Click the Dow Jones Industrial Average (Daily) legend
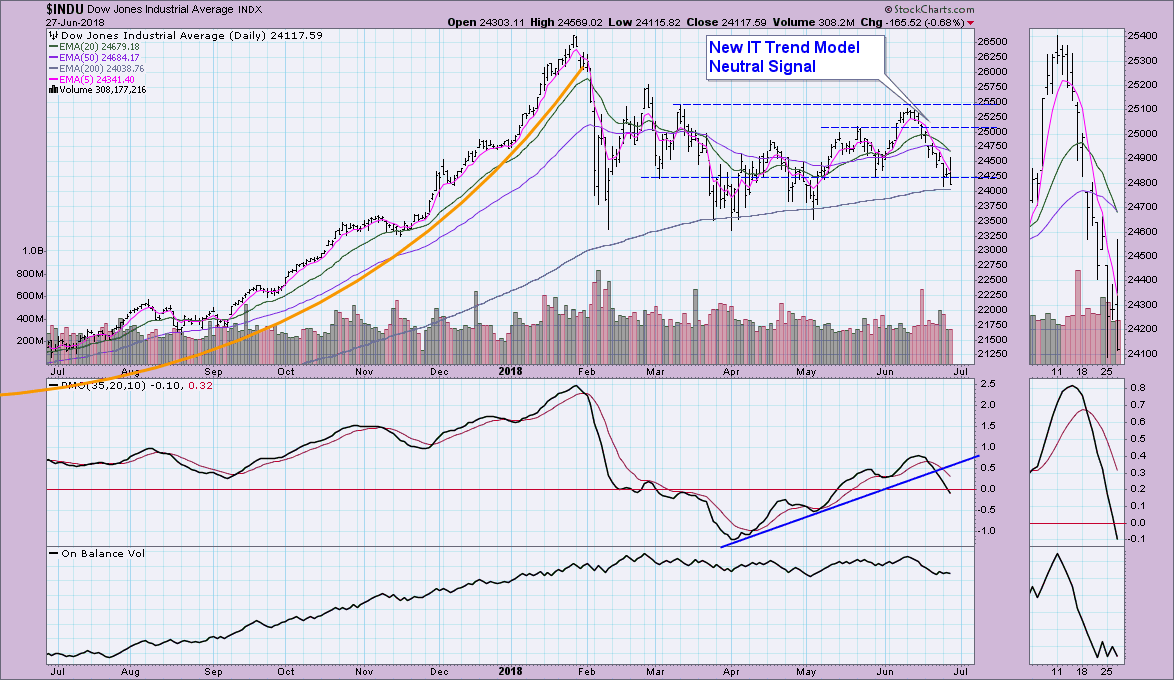The image size is (1174, 680). 185,35
